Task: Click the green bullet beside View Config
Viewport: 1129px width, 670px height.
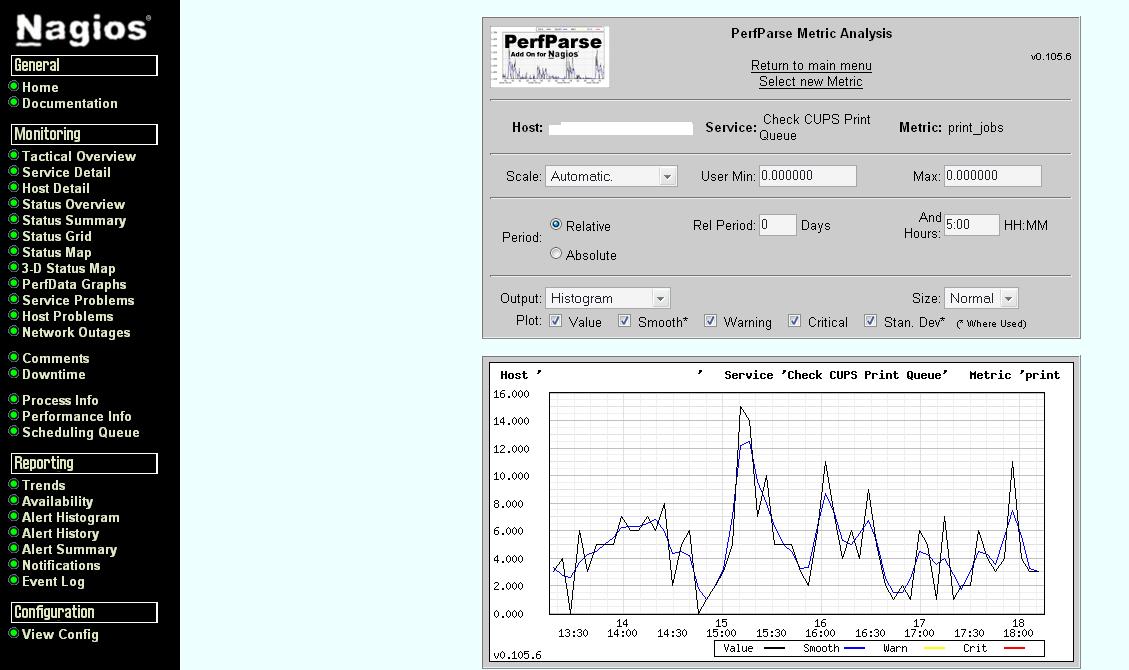Action: [x=14, y=633]
